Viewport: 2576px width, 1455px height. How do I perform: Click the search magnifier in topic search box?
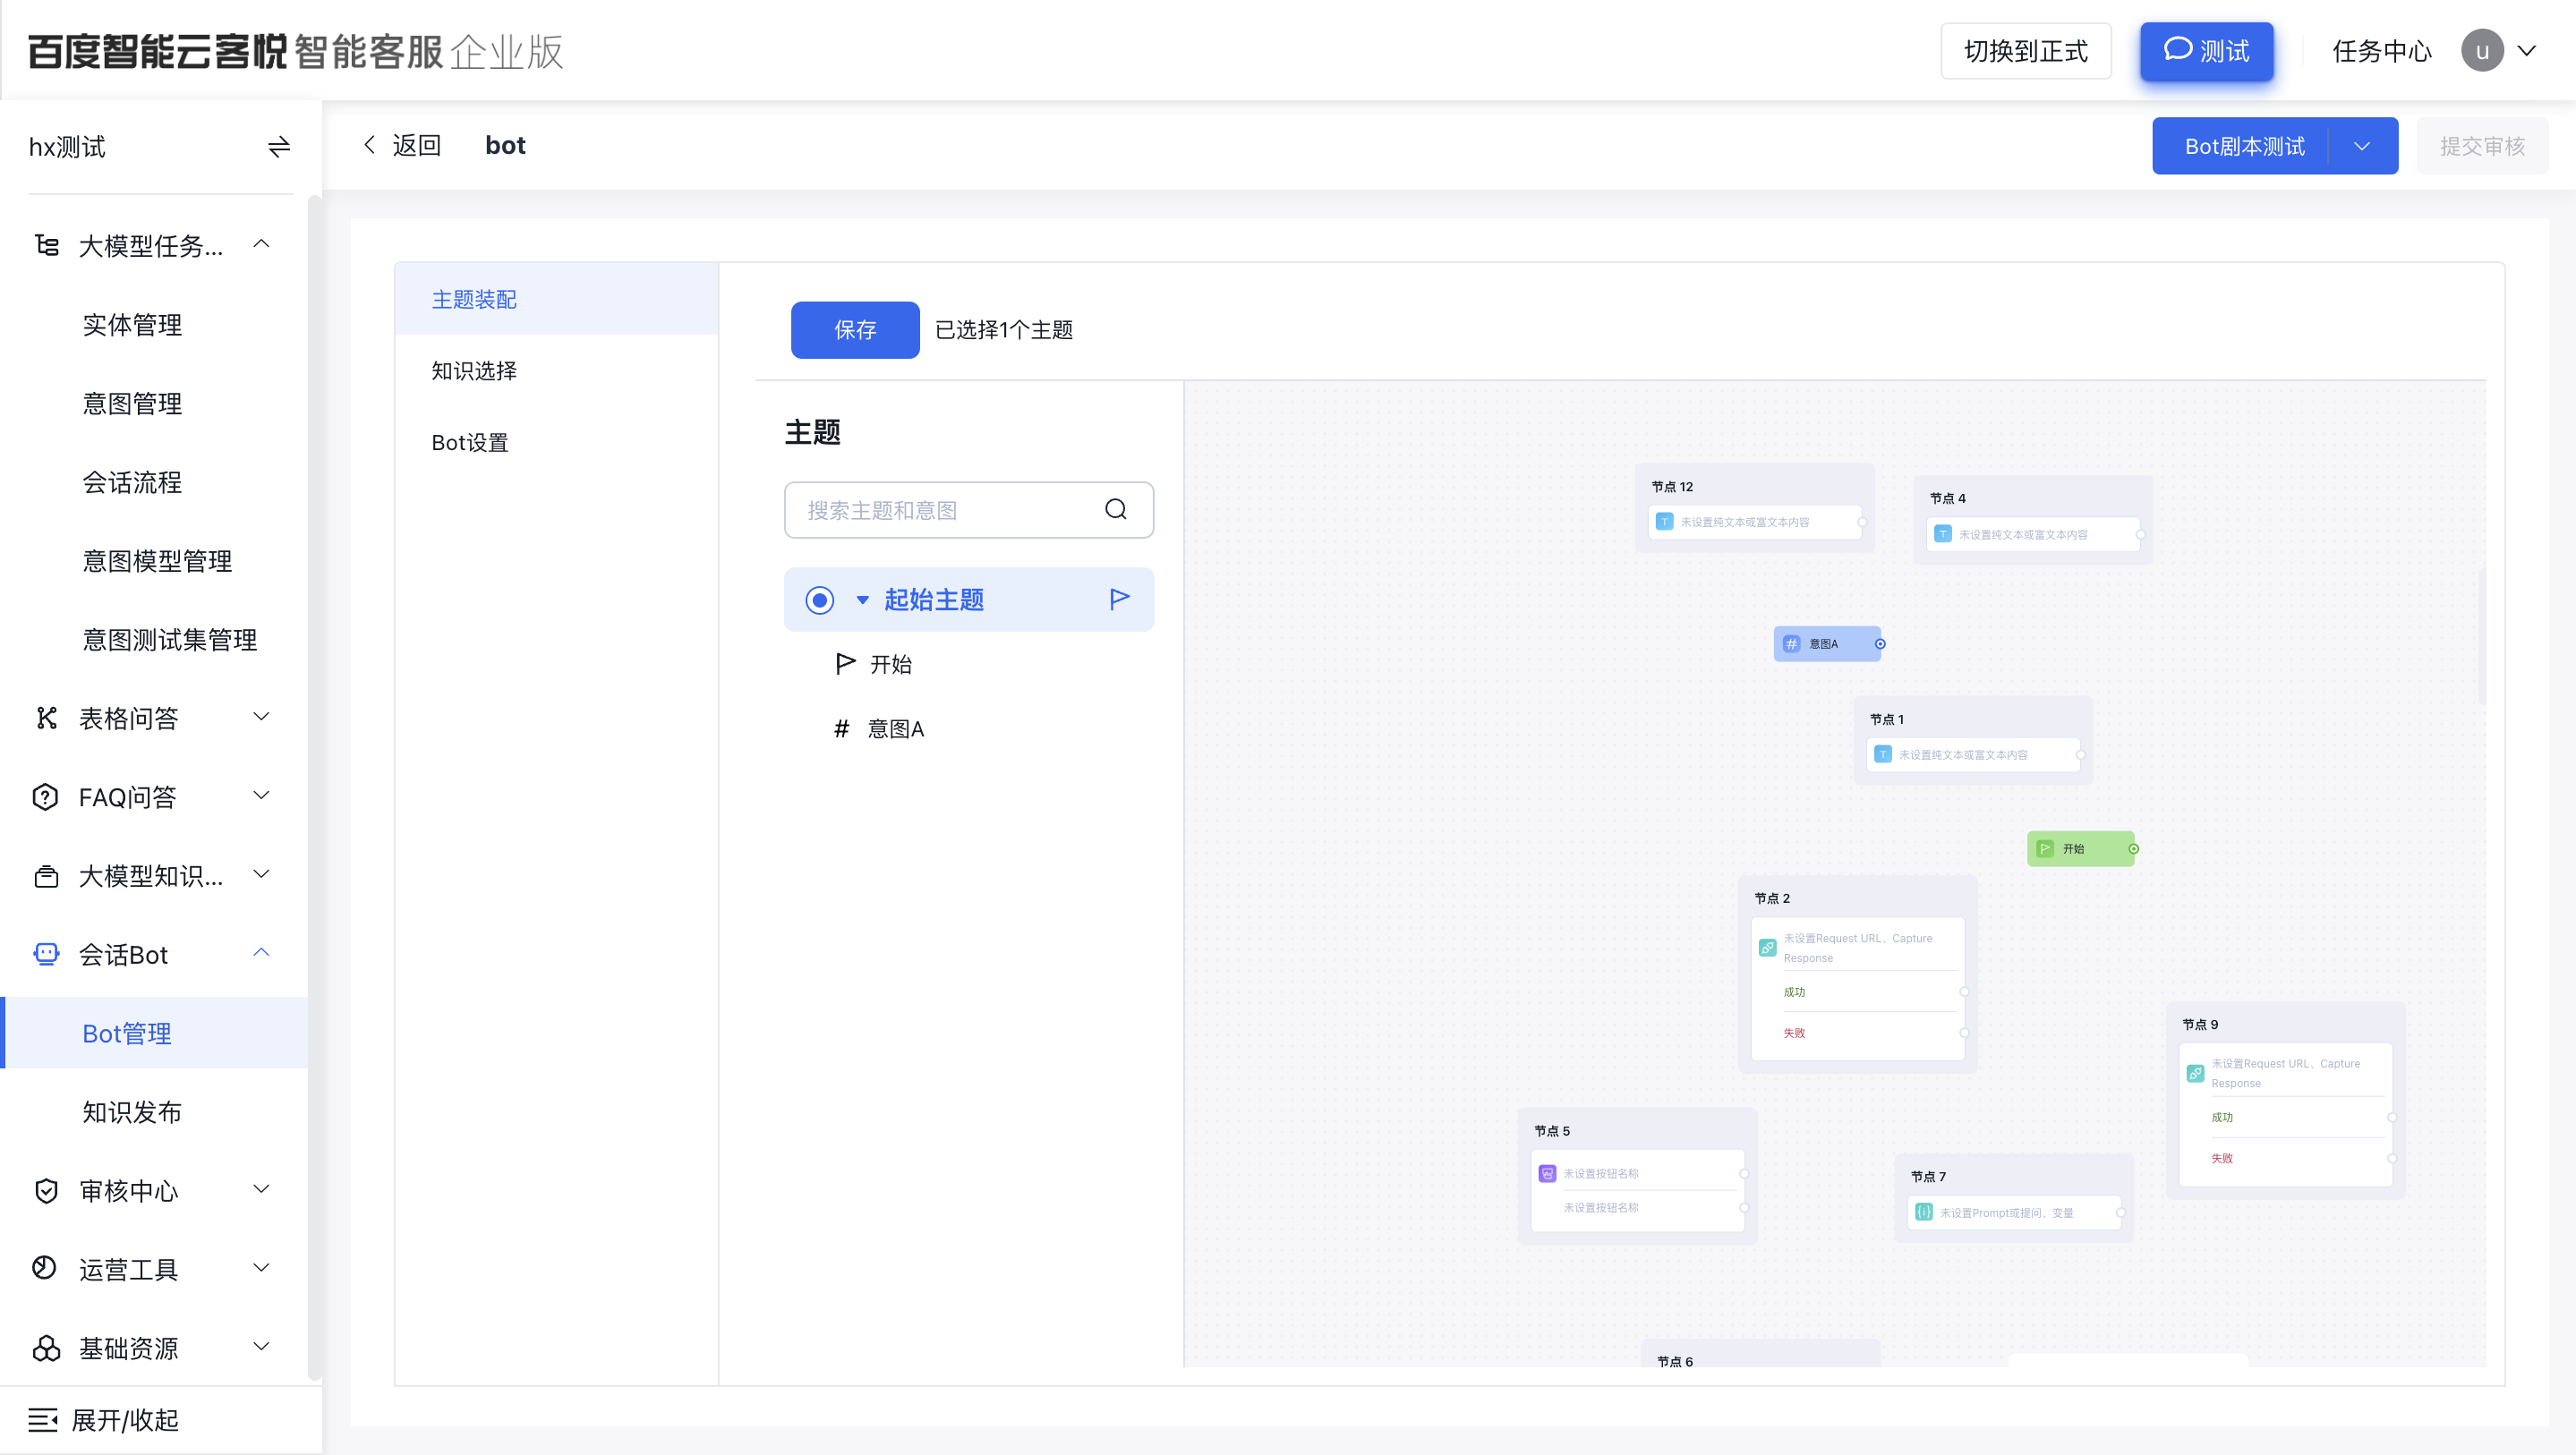(1116, 510)
